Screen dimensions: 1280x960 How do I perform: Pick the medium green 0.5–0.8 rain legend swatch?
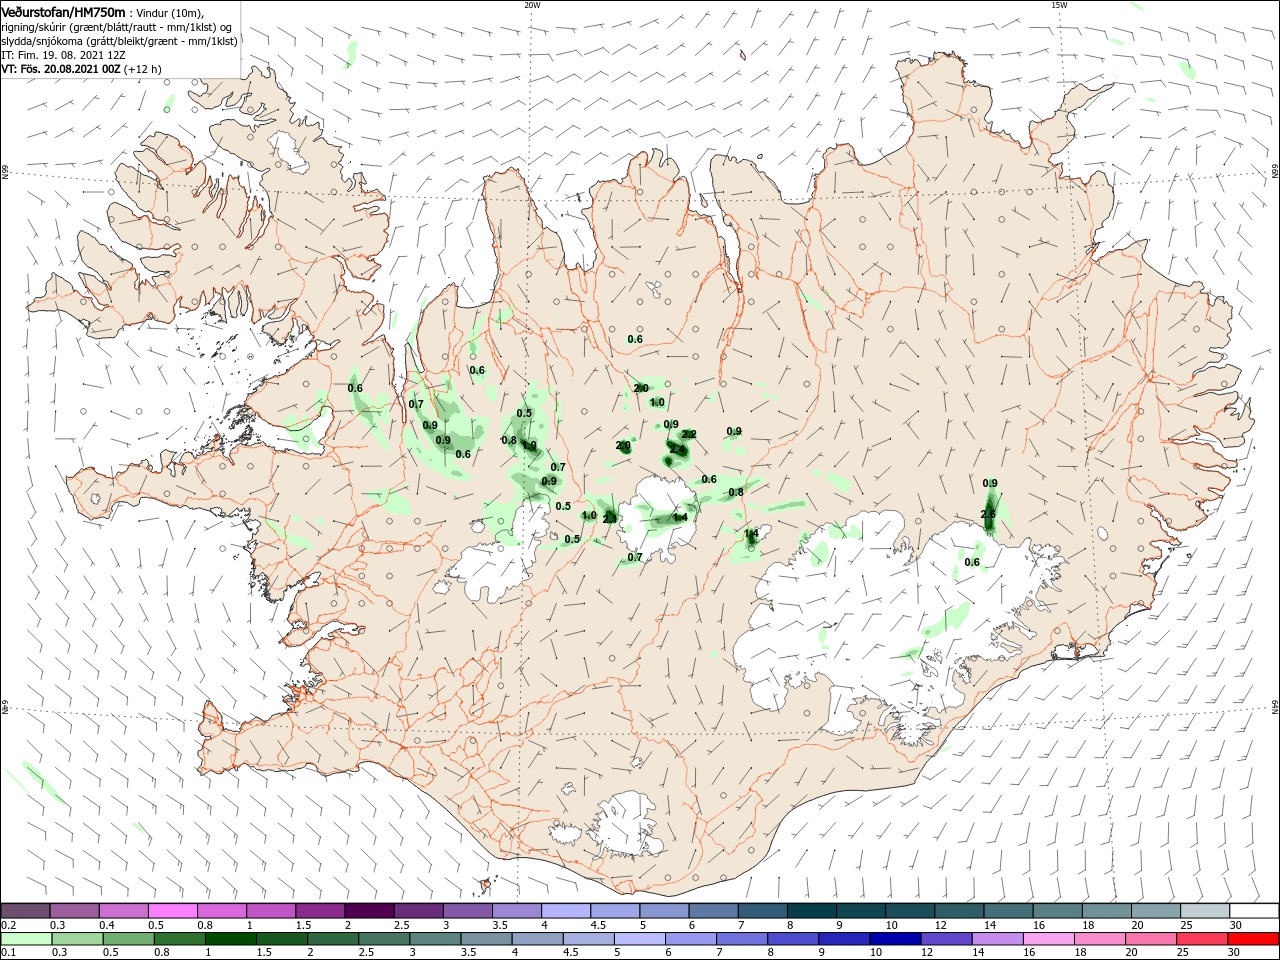pyautogui.click(x=128, y=939)
